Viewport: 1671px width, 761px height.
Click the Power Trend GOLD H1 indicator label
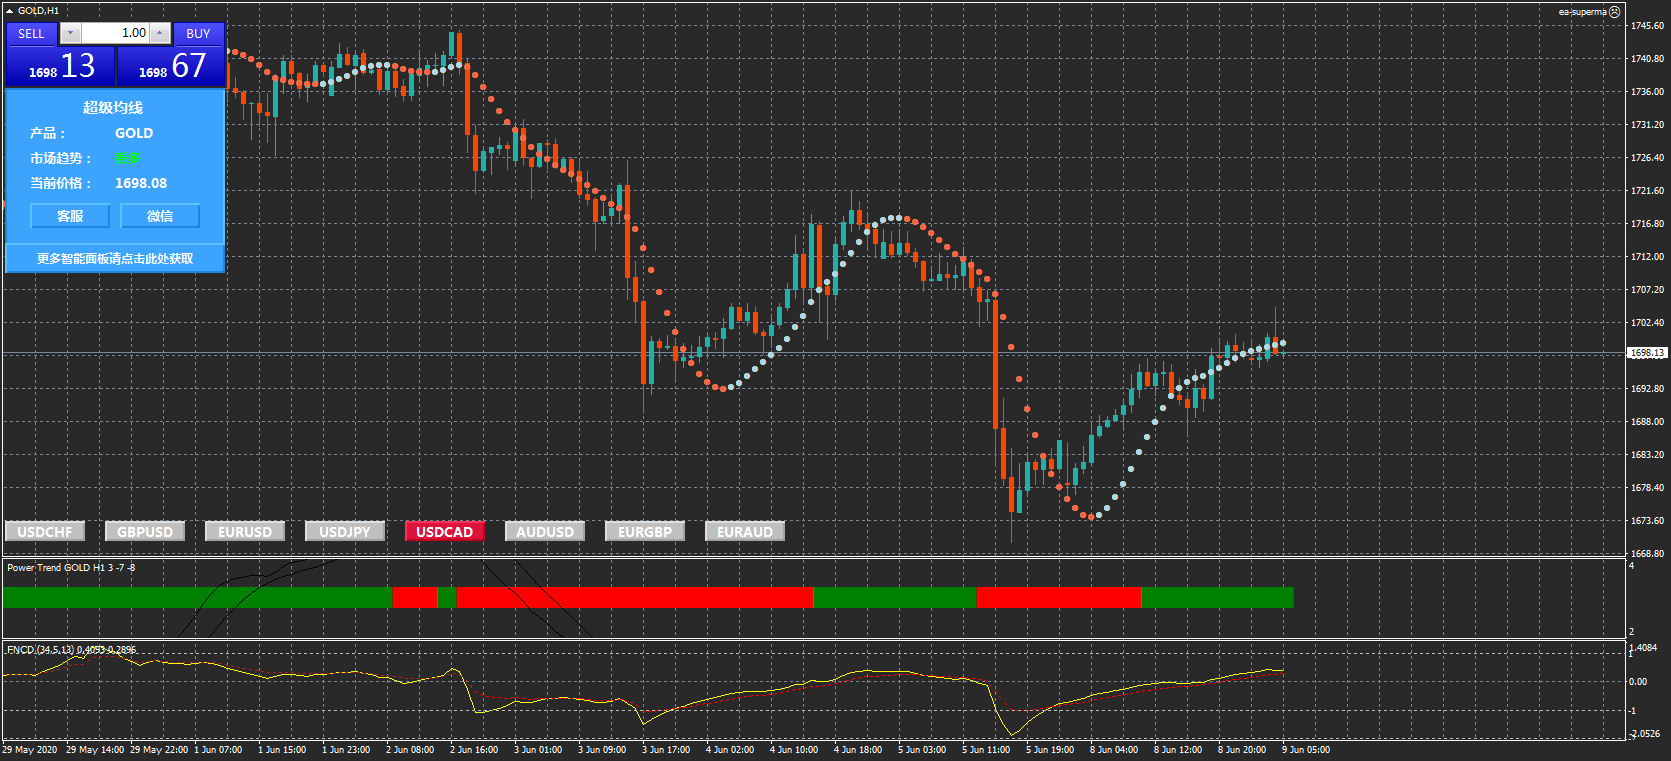(x=71, y=568)
